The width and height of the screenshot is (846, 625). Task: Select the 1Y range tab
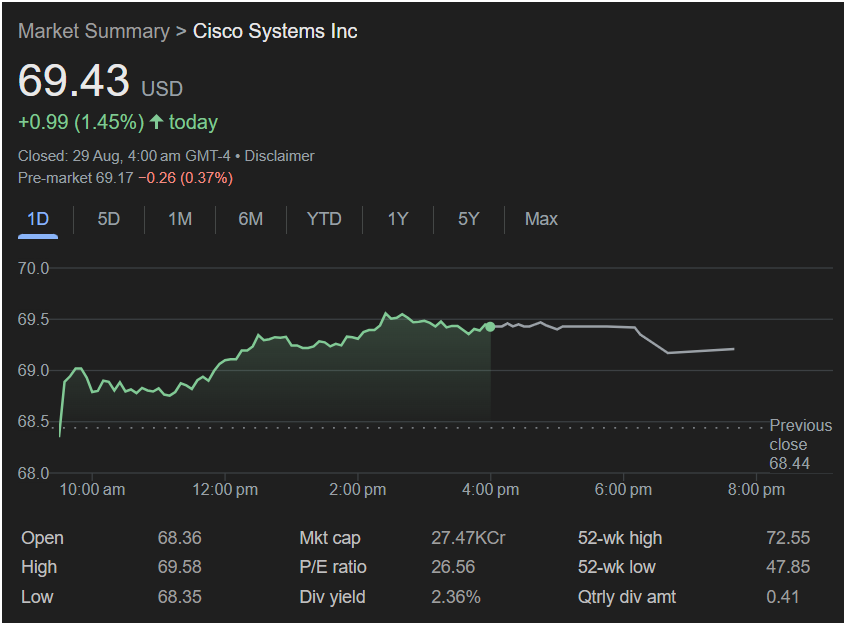coord(398,219)
